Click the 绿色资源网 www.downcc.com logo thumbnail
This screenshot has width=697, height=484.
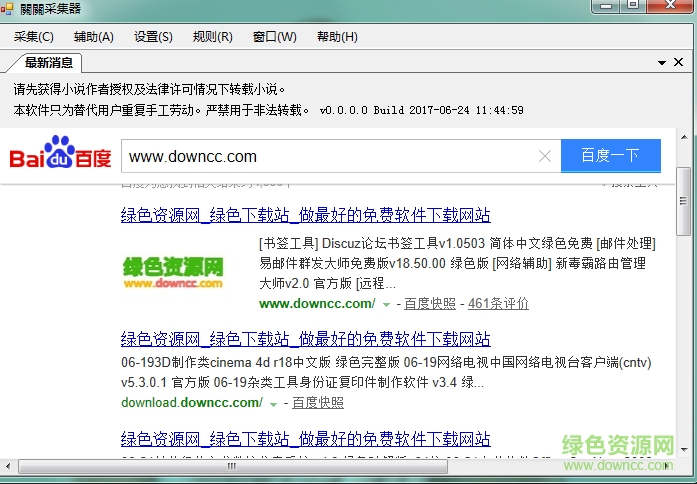coord(173,272)
